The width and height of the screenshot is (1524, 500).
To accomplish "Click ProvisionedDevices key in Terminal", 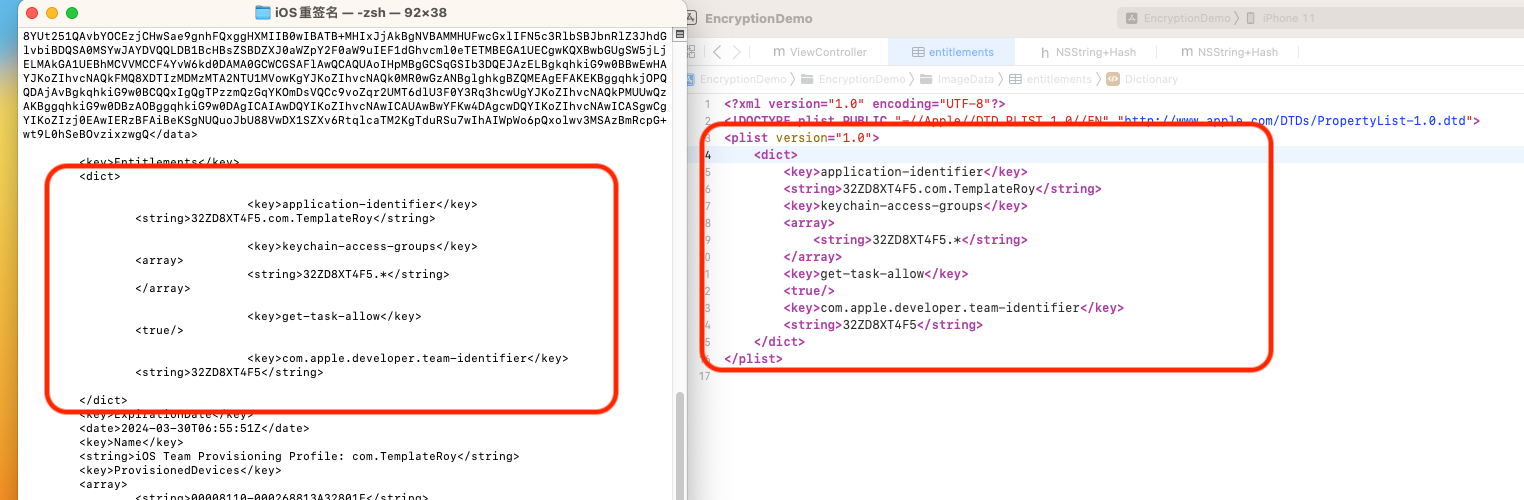I will point(180,470).
